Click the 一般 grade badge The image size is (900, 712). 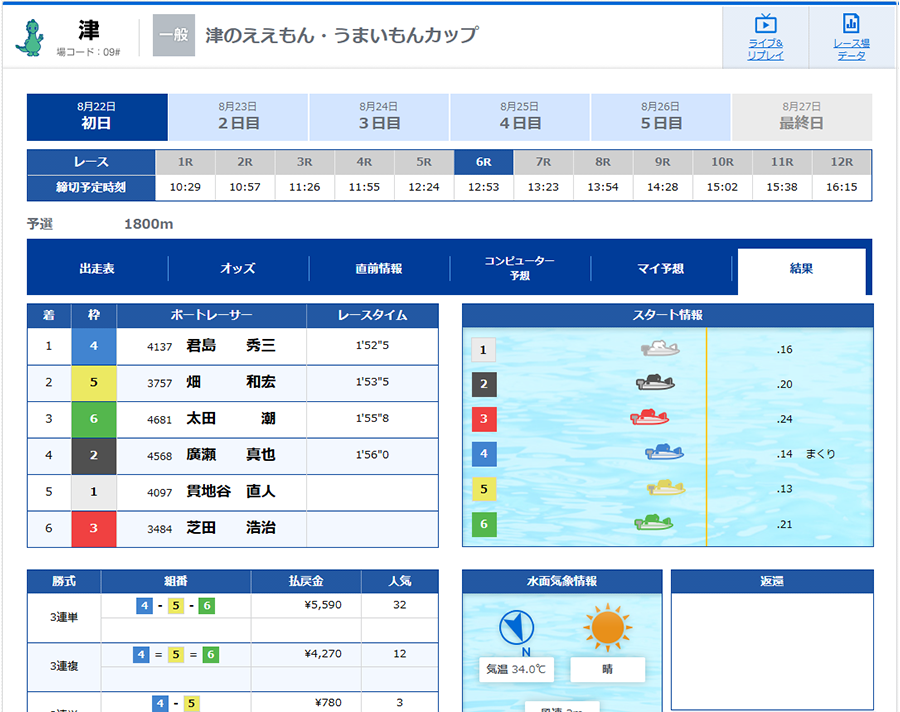[x=173, y=36]
